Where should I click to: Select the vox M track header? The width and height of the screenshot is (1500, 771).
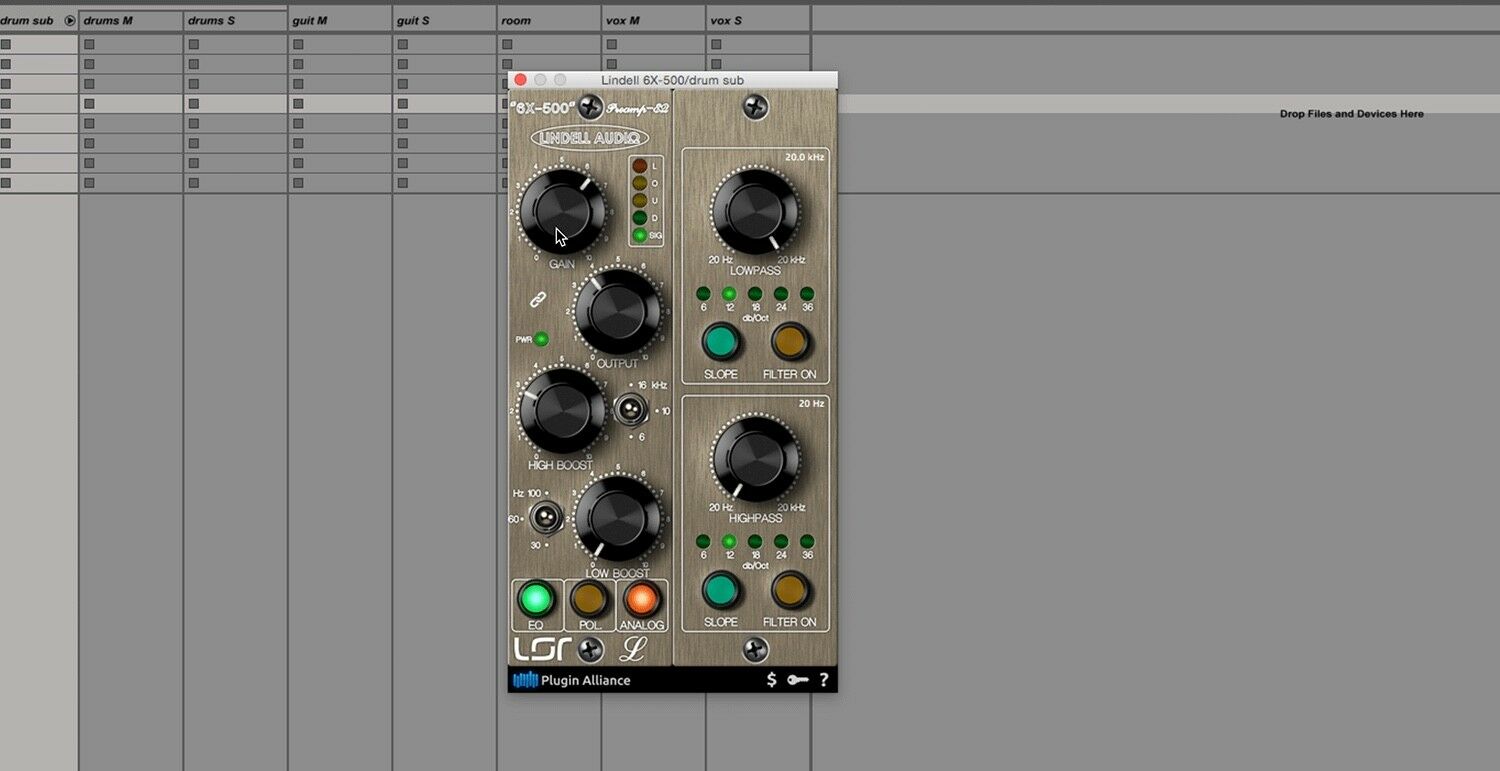pyautogui.click(x=653, y=20)
